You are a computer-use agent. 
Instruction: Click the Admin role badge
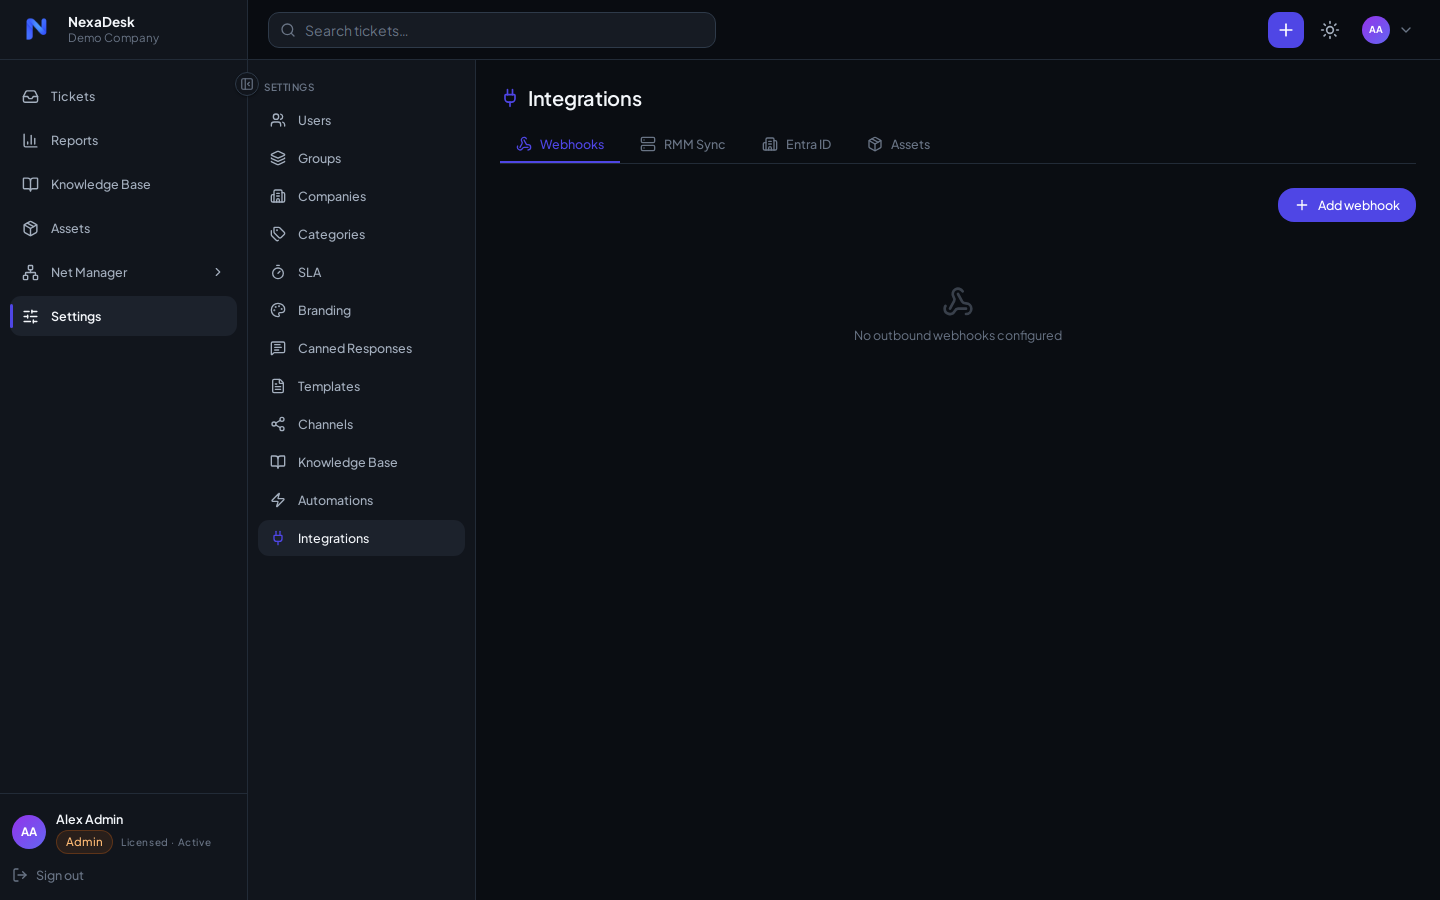pyautogui.click(x=84, y=842)
